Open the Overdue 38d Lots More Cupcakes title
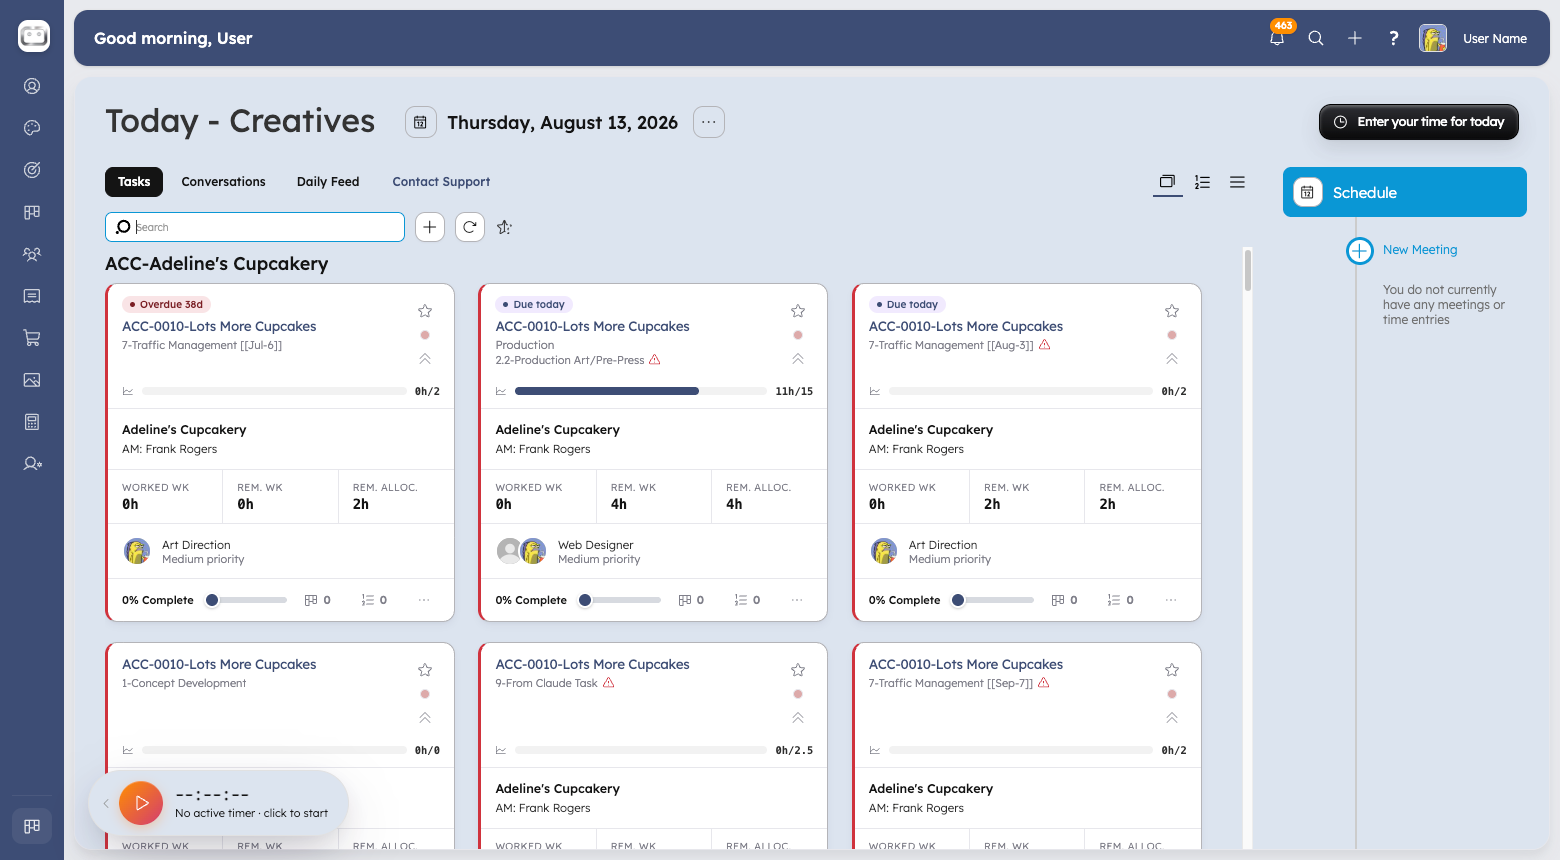 219,326
